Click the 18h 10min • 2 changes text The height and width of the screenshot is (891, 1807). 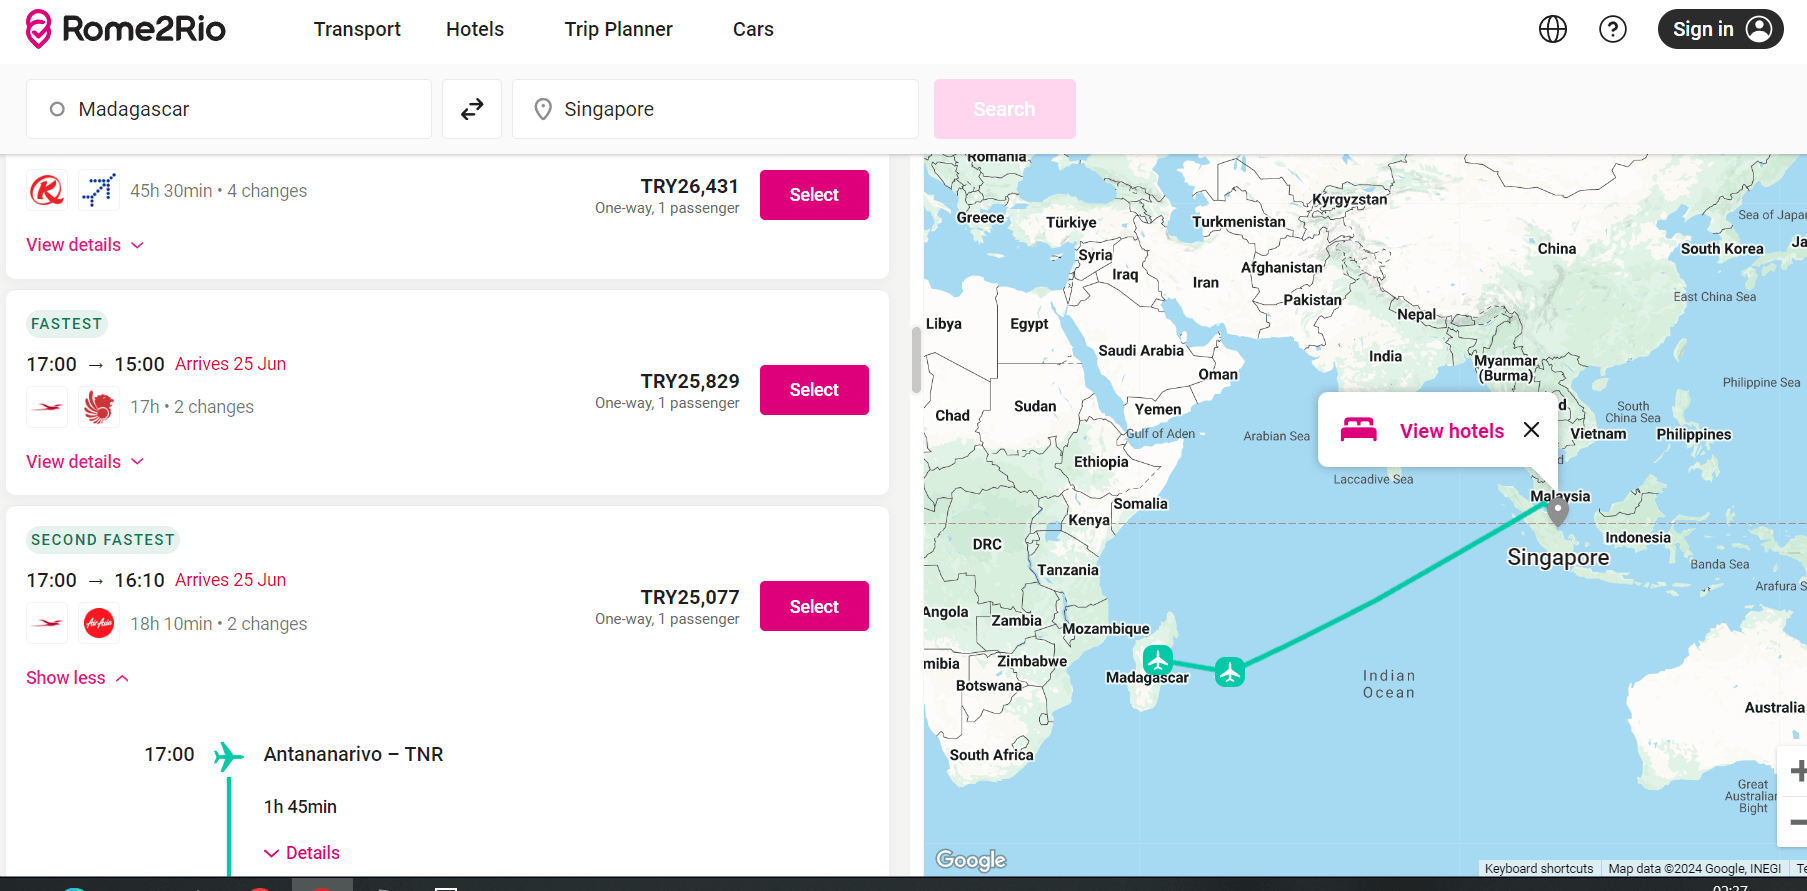pyautogui.click(x=219, y=624)
